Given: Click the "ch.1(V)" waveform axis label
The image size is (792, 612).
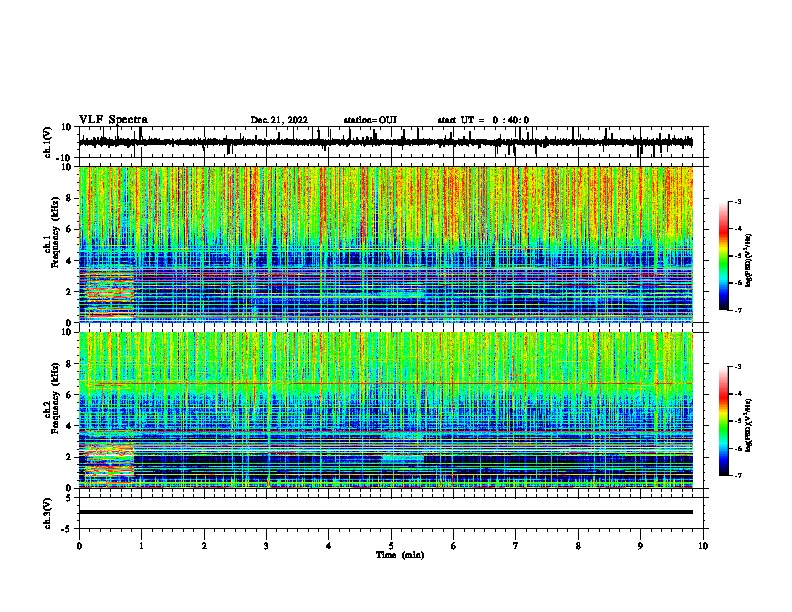Looking at the screenshot, I should coord(48,142).
